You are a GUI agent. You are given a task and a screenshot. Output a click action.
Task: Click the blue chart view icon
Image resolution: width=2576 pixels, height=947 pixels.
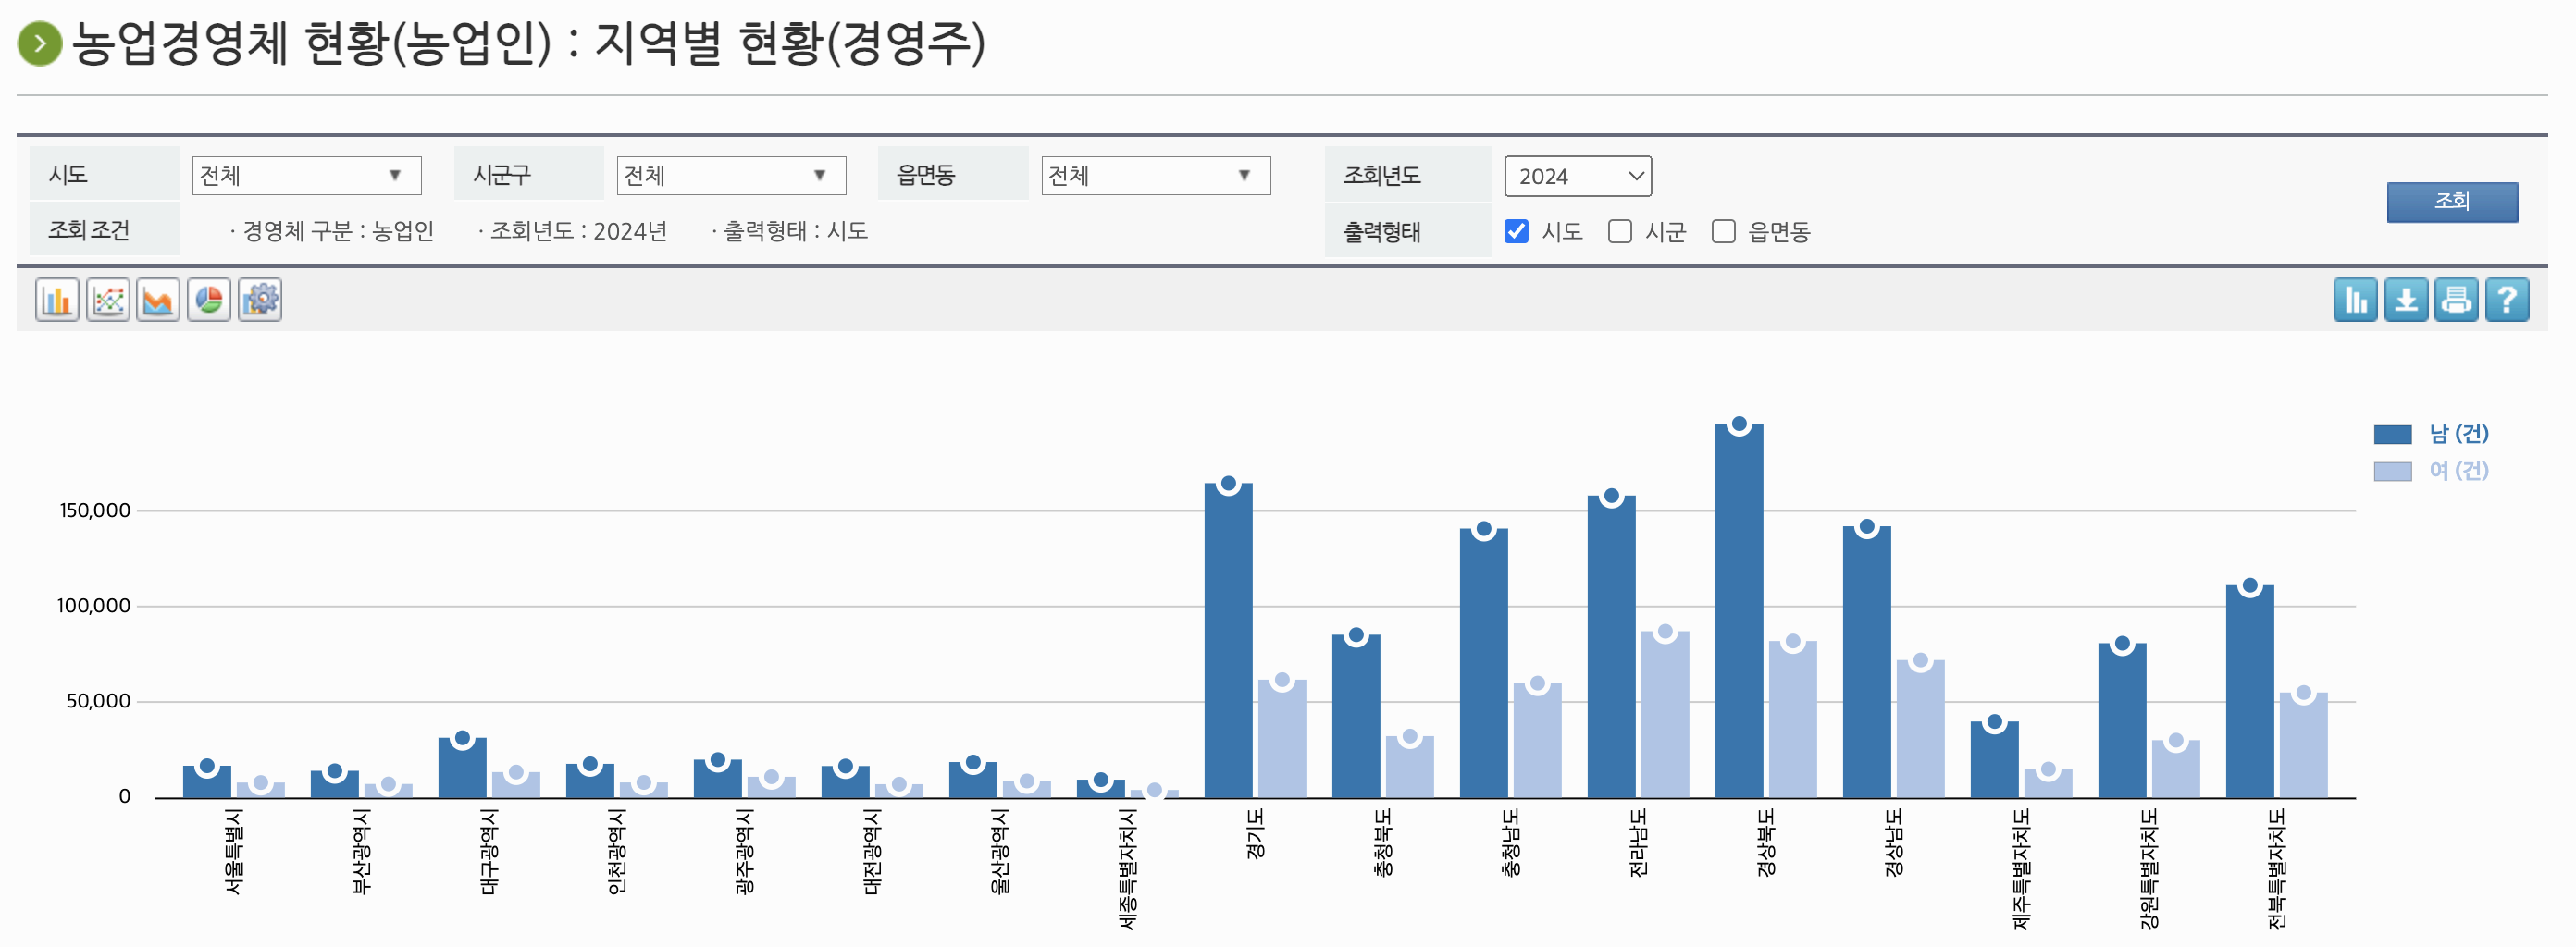(2356, 300)
